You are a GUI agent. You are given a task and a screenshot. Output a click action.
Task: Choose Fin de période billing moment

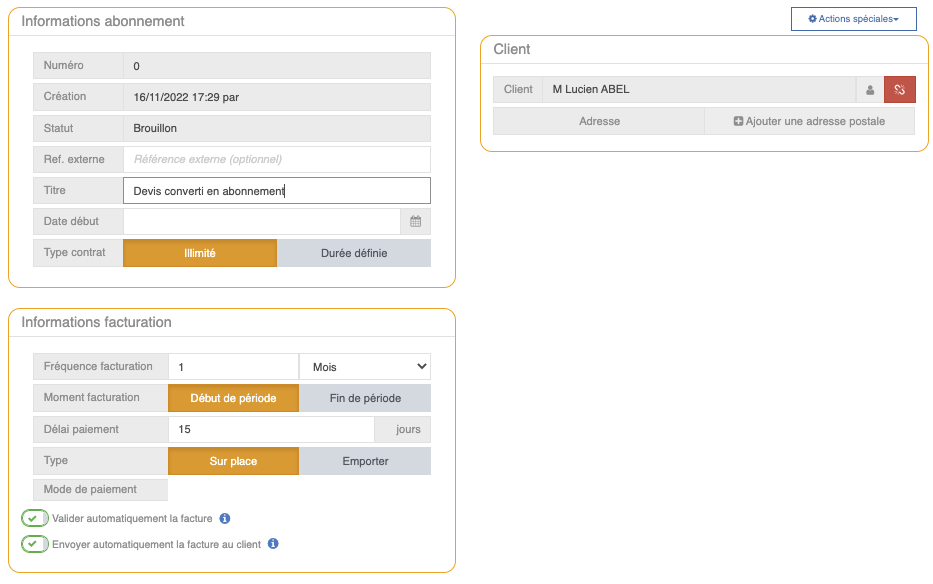(x=365, y=398)
